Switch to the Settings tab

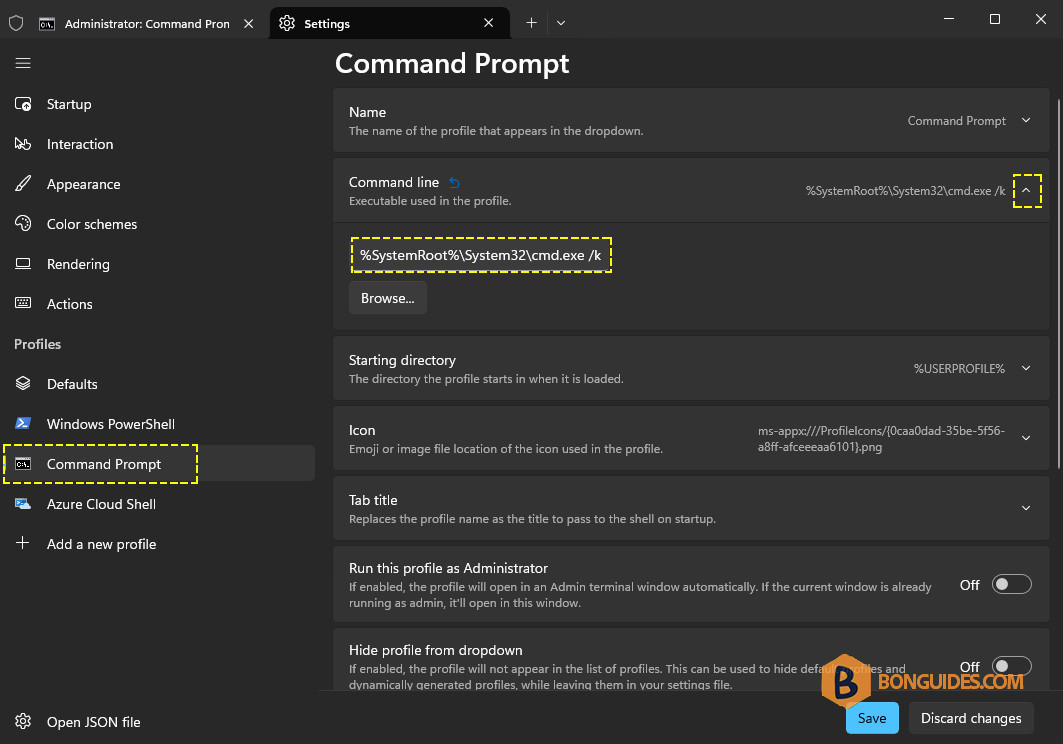point(389,24)
